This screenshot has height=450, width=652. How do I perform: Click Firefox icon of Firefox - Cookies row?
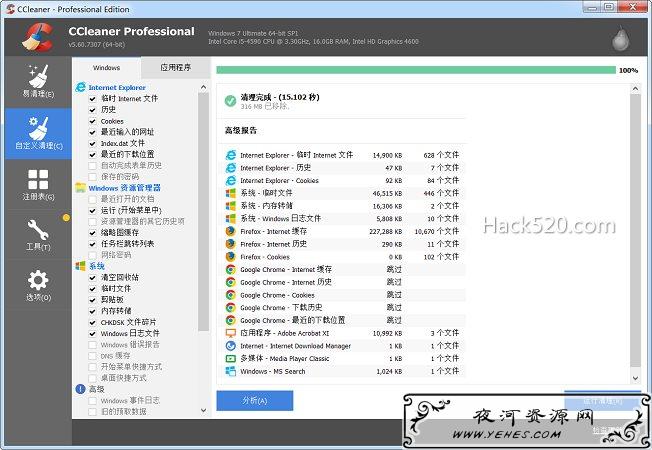coord(230,257)
